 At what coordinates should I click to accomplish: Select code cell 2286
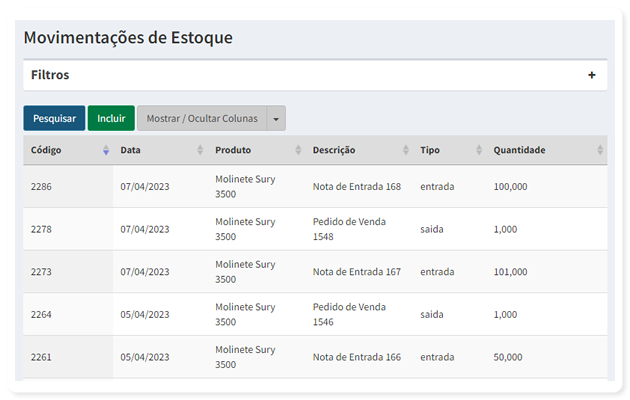pyautogui.click(x=41, y=186)
